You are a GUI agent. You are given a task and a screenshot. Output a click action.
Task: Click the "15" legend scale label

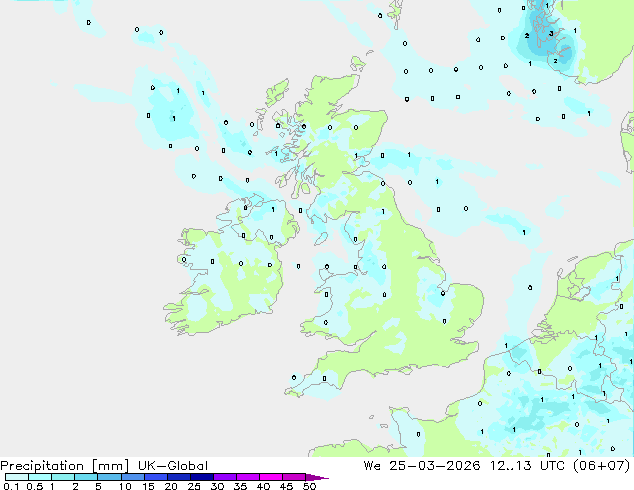pyautogui.click(x=148, y=486)
